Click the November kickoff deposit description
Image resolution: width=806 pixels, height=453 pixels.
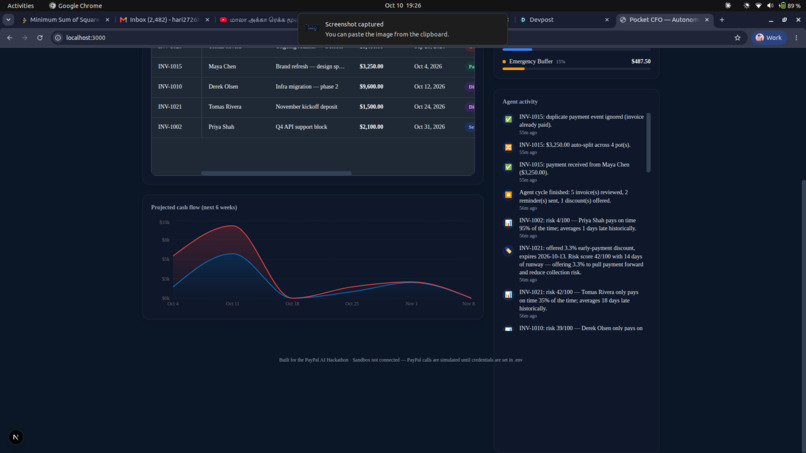[x=306, y=106]
